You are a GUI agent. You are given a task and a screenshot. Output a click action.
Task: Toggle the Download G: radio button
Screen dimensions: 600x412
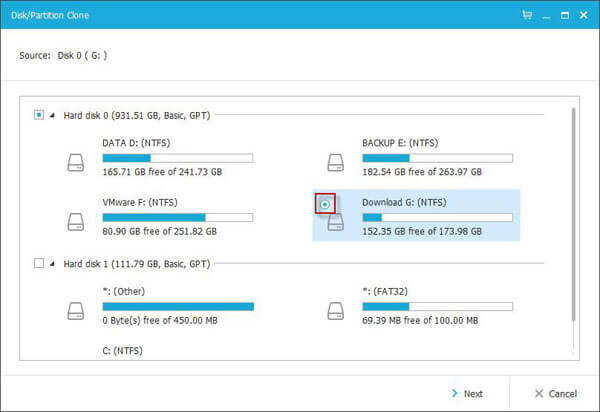[x=325, y=204]
